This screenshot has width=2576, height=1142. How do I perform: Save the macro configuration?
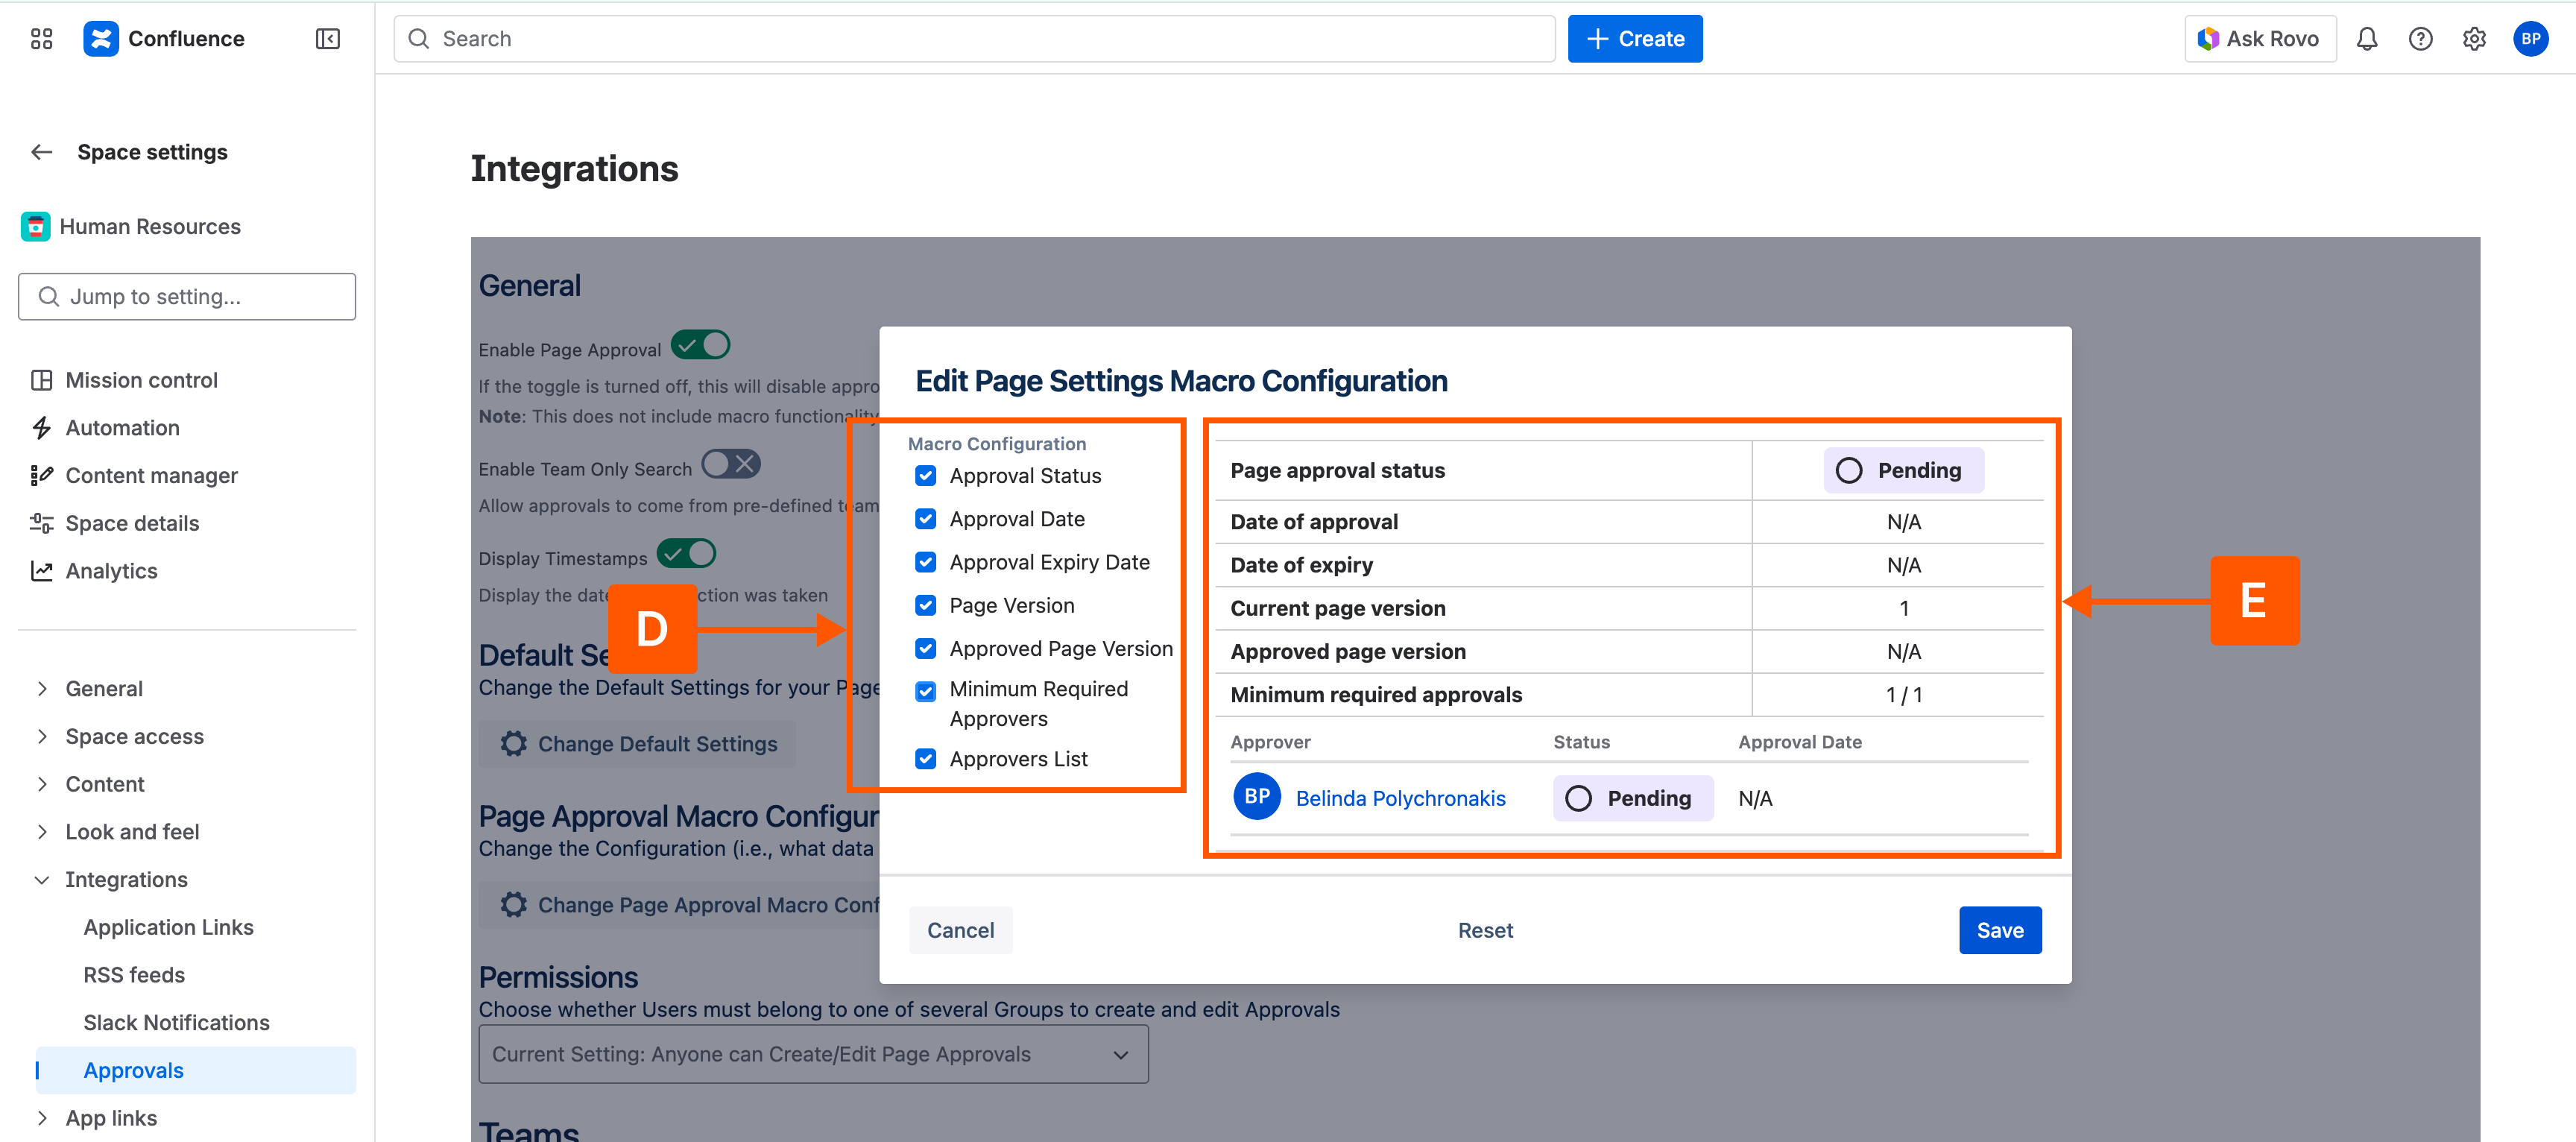(x=1999, y=930)
